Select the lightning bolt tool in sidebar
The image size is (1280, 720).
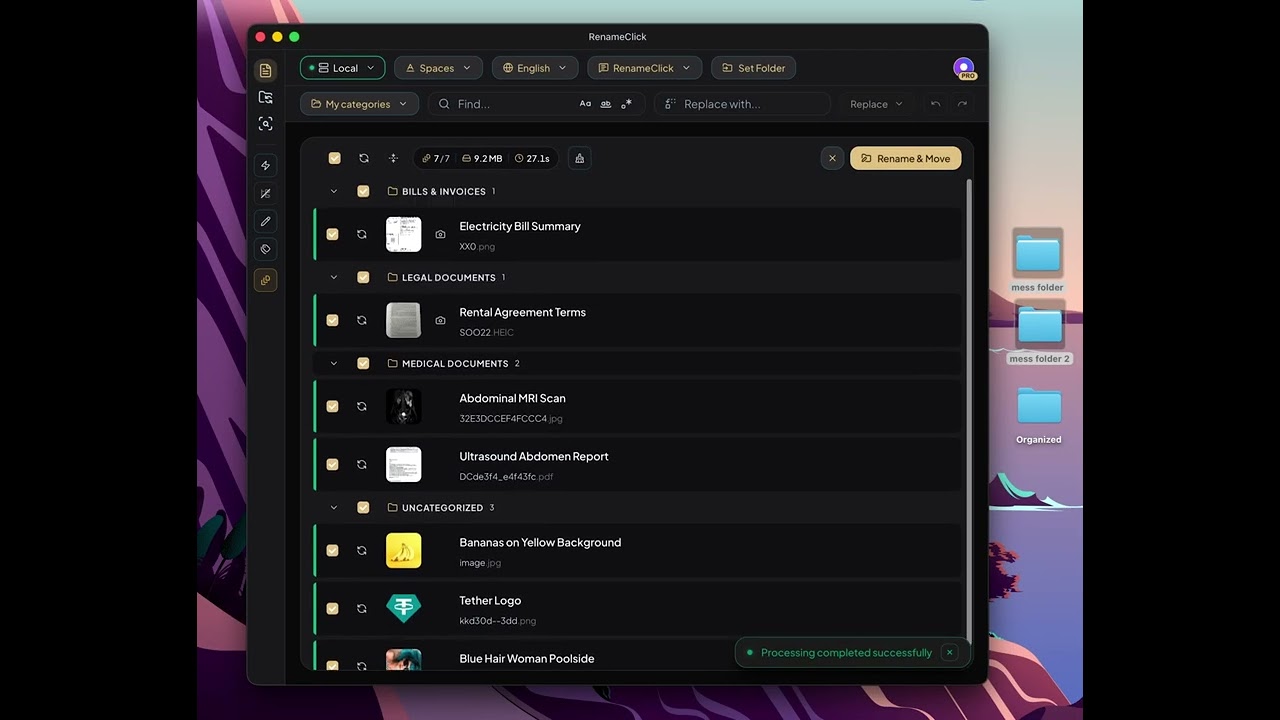point(265,166)
